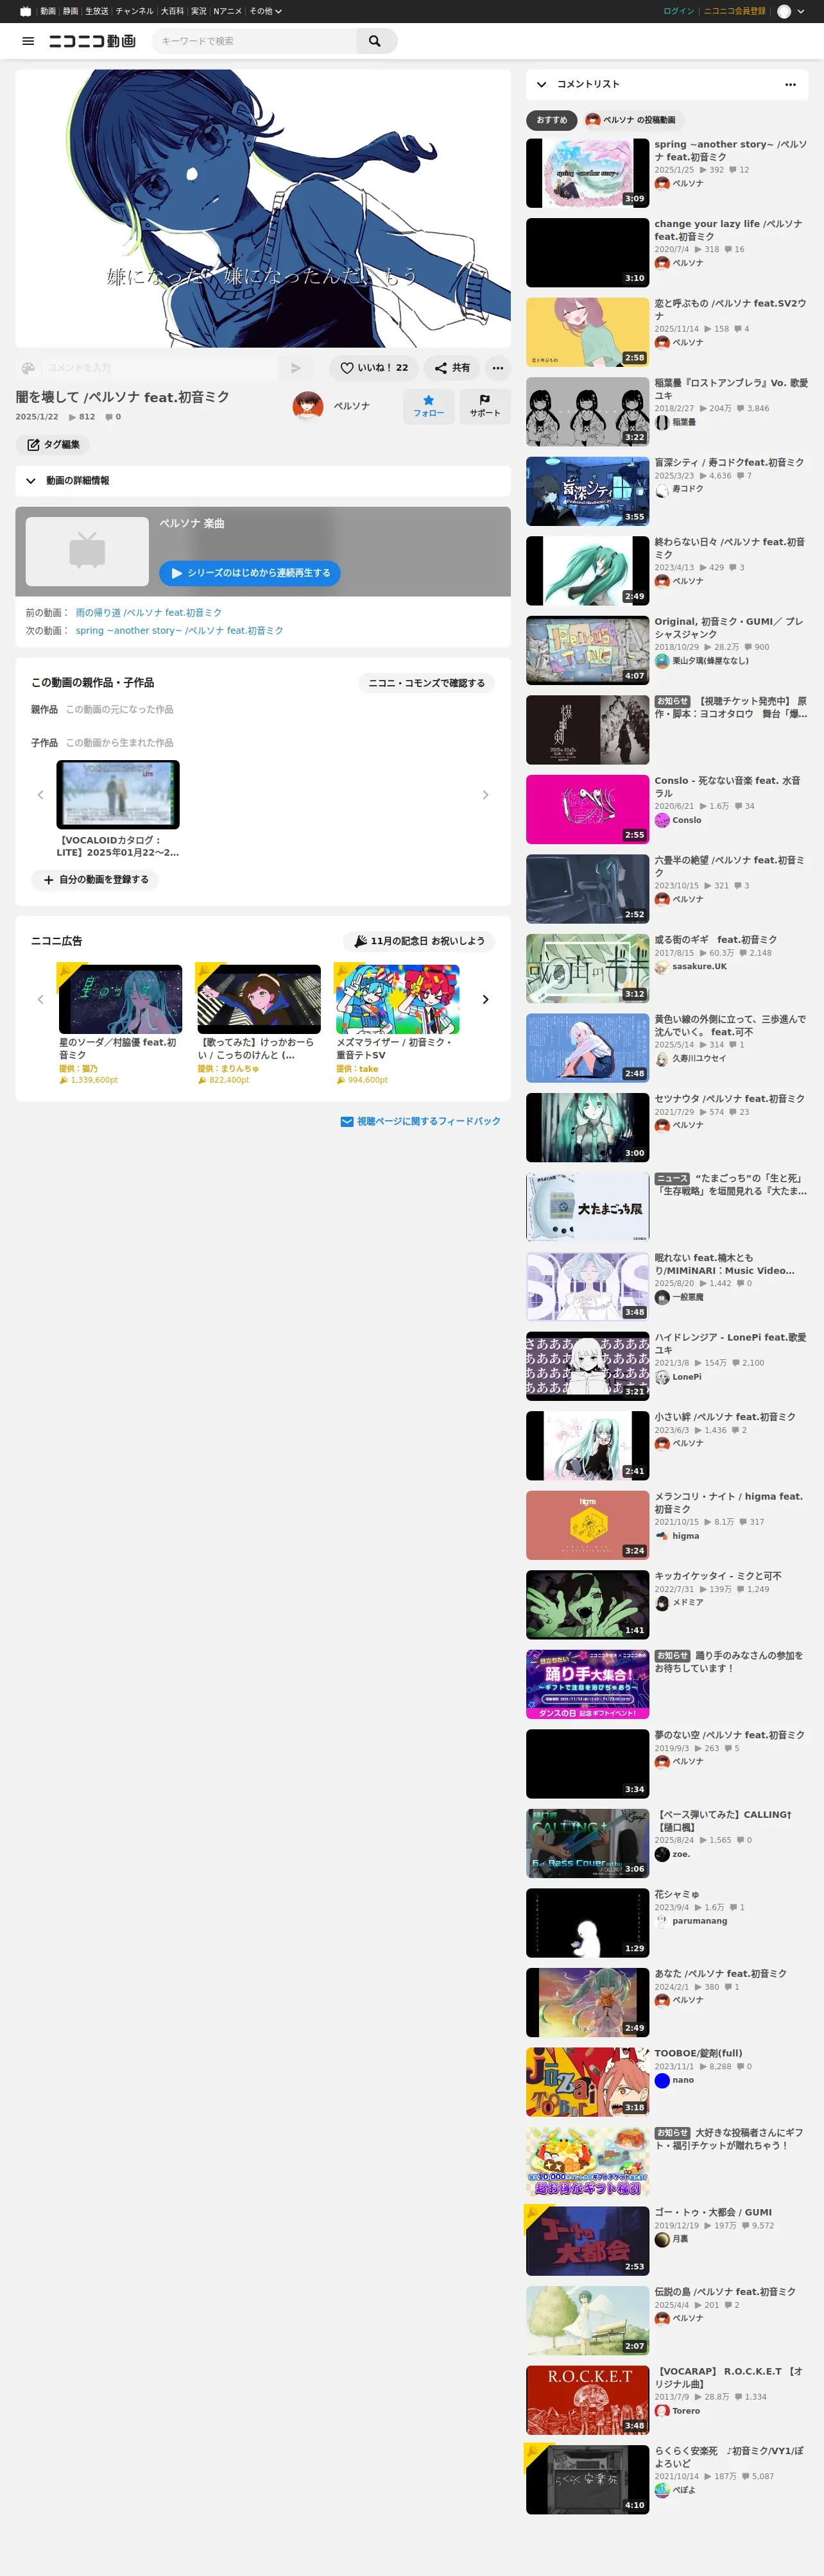824x2576 pixels.
Task: Open 動画 in the top navigation
Action: coord(48,11)
